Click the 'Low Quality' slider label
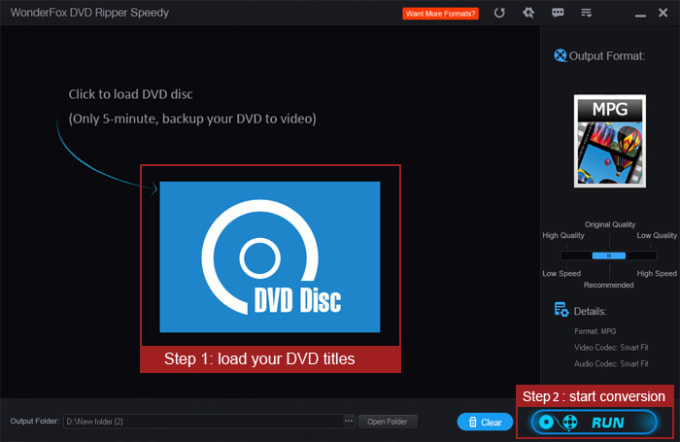The width and height of the screenshot is (680, 442). point(656,235)
